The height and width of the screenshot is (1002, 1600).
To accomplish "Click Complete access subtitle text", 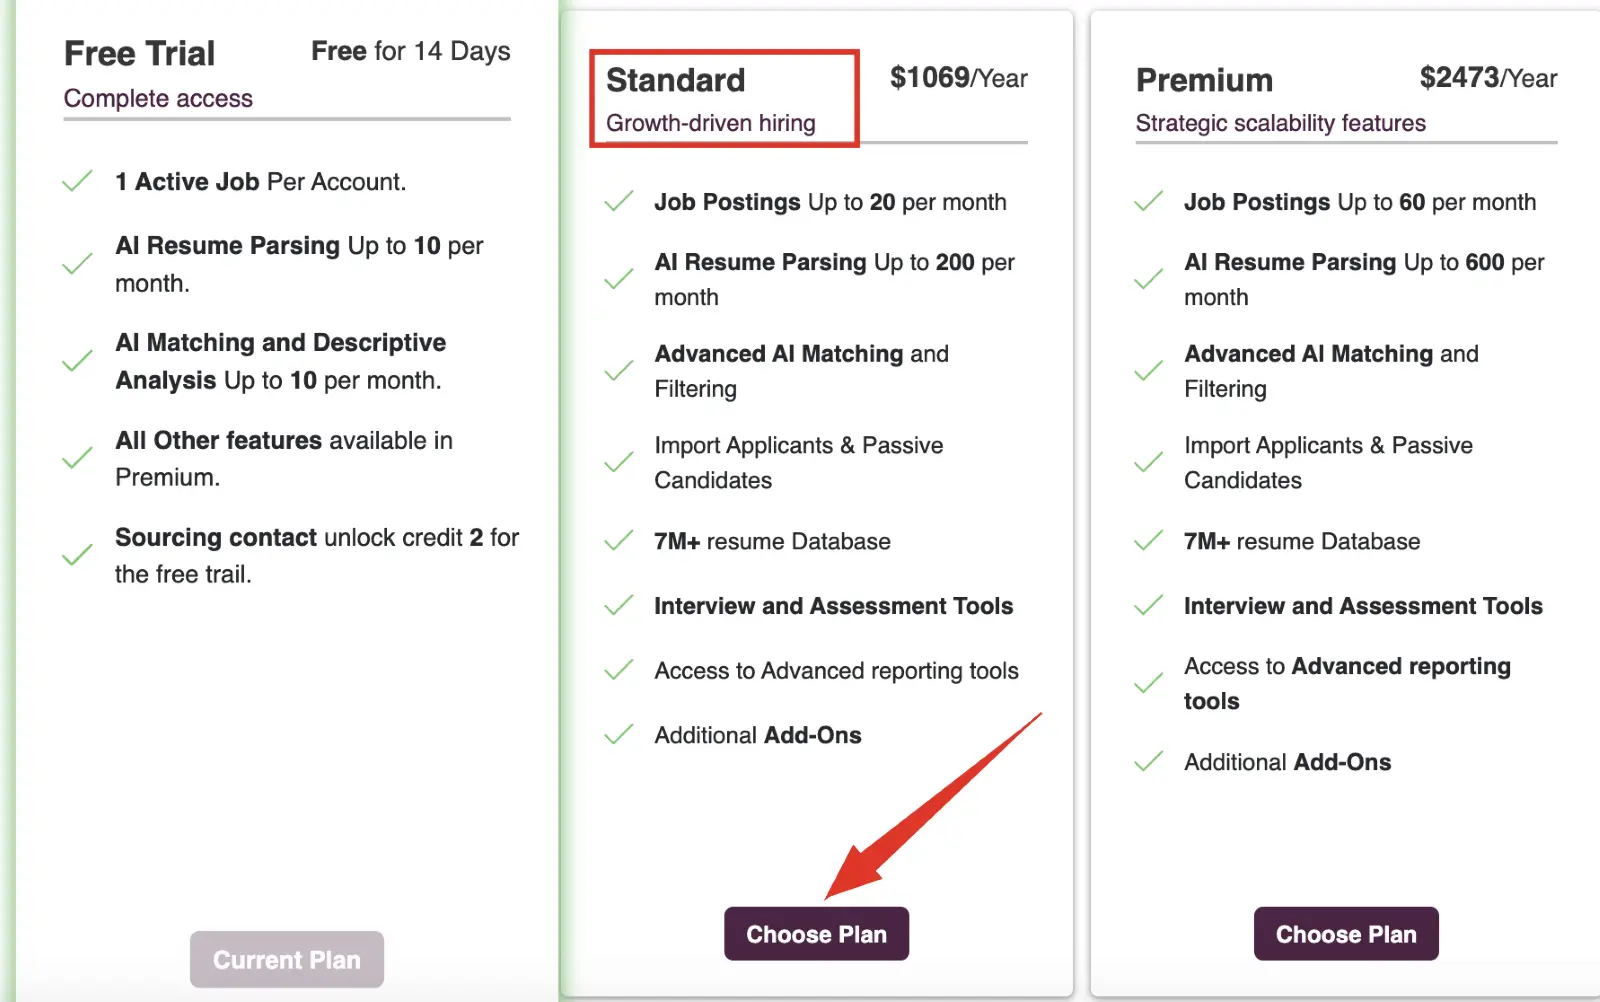I will (x=158, y=98).
